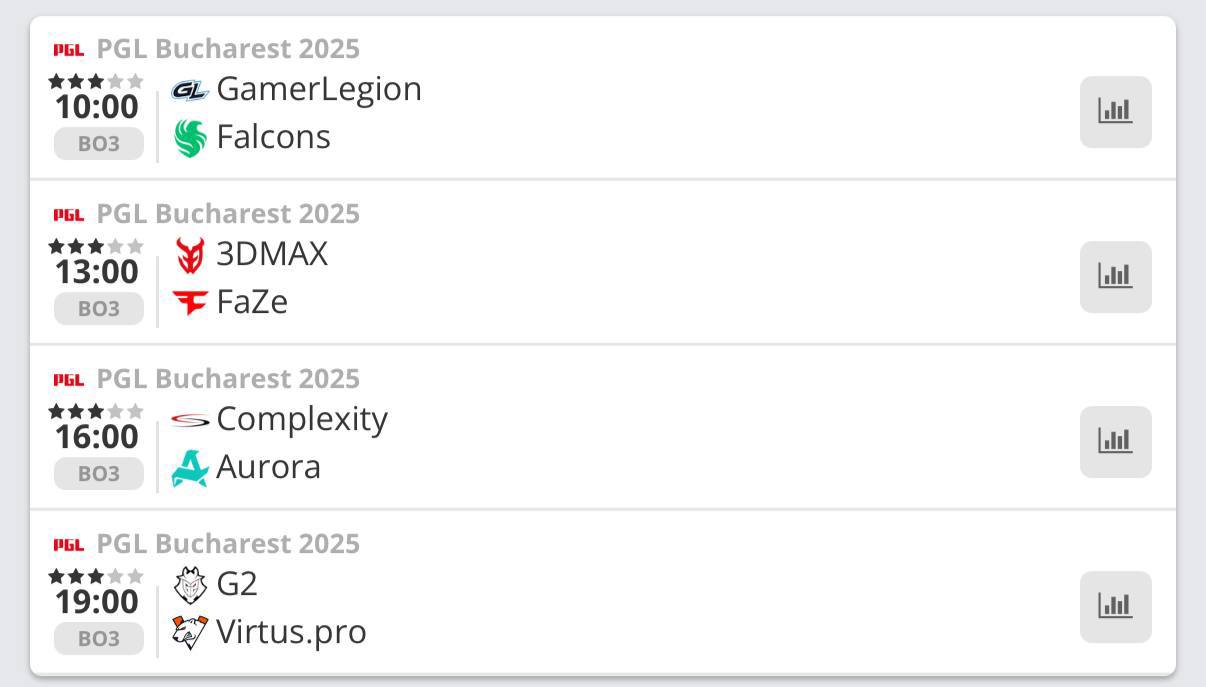Click the GamerLegion team logo

[x=190, y=90]
